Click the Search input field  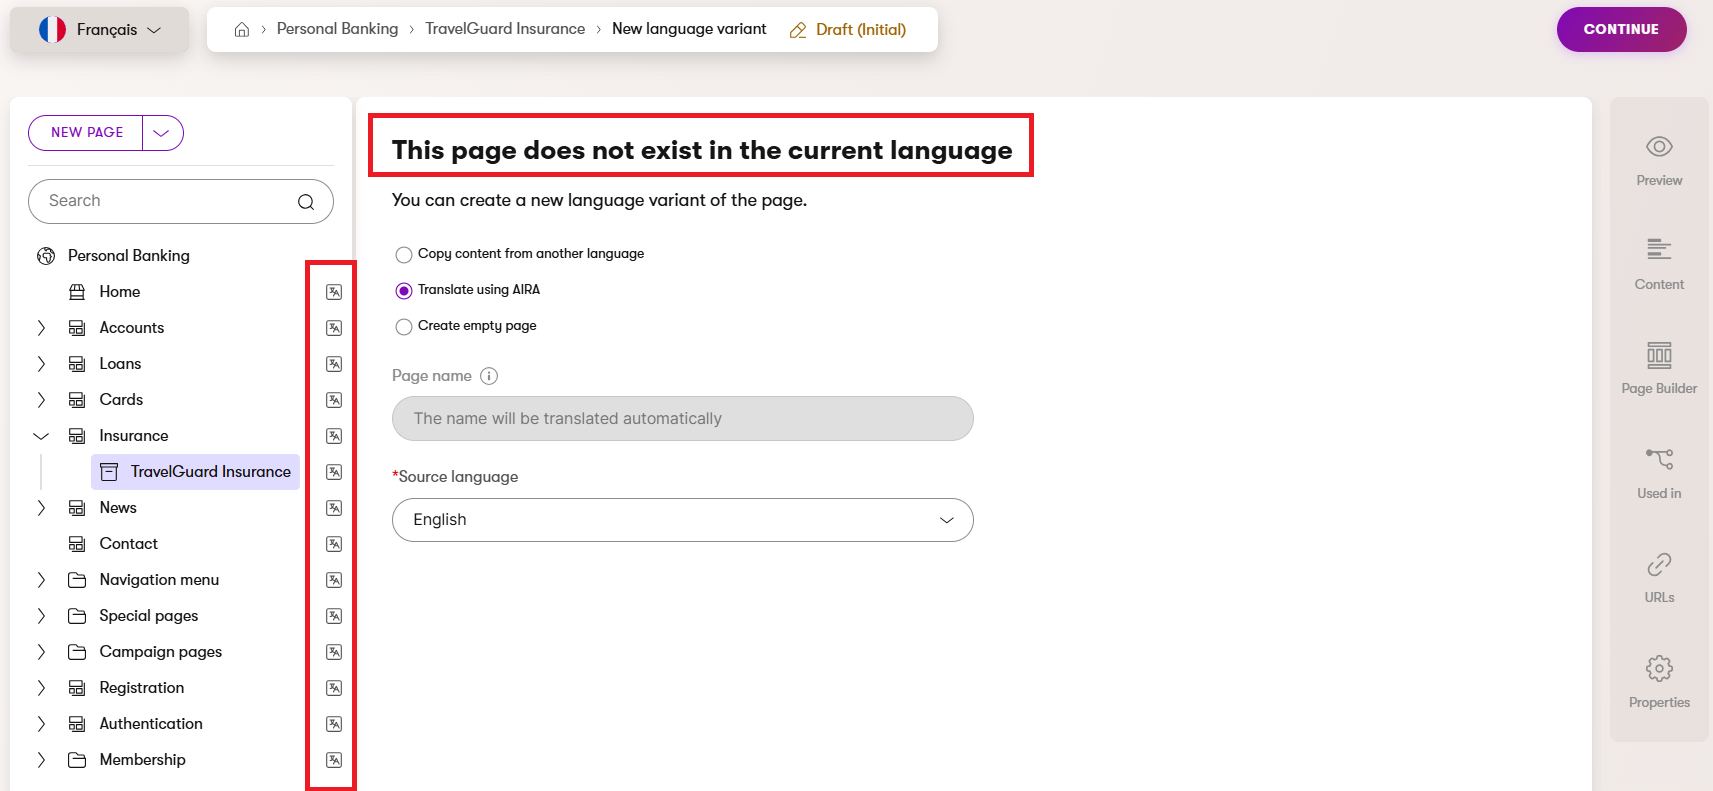point(181,202)
